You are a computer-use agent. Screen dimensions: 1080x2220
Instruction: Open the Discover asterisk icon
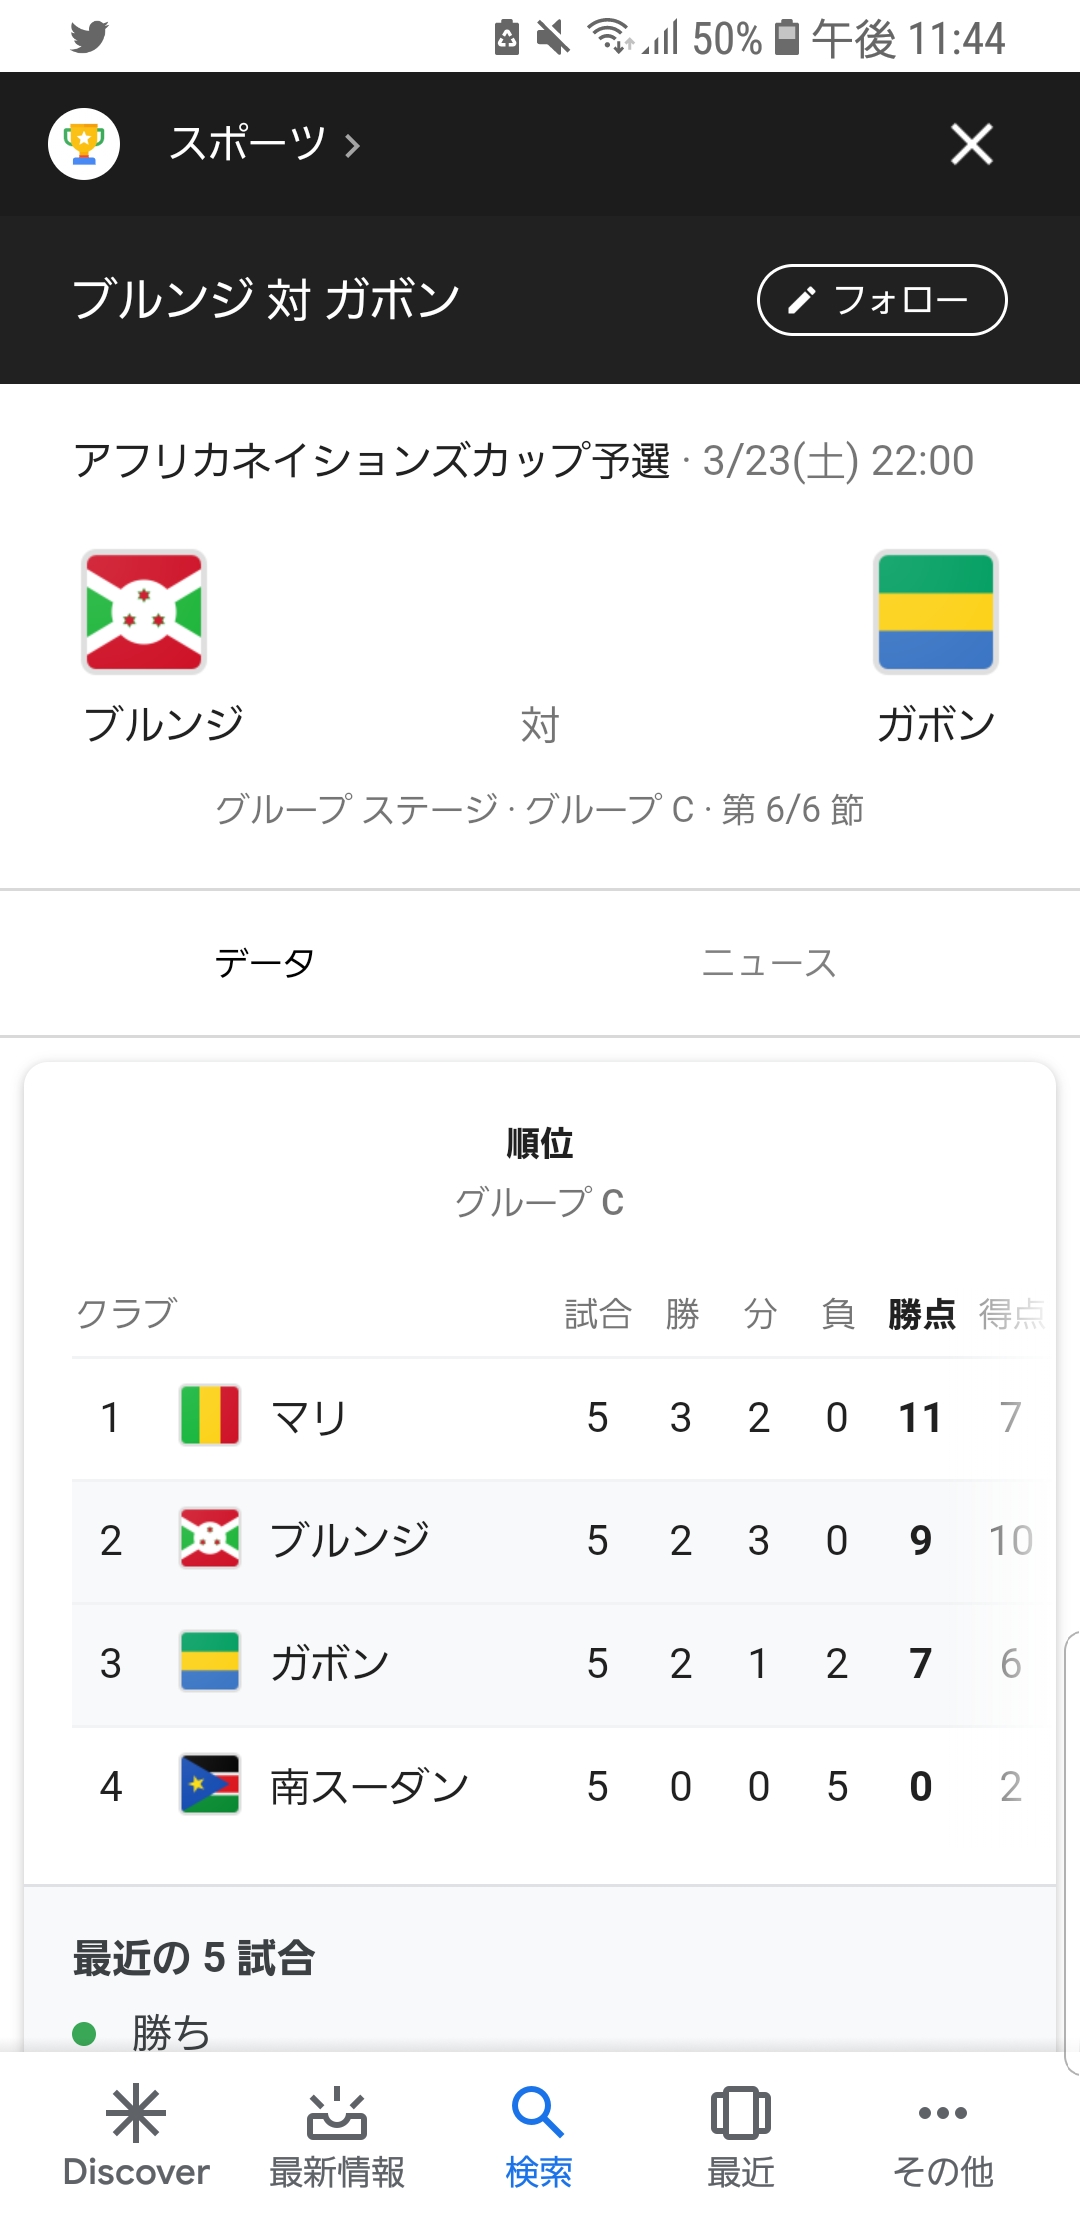click(136, 2114)
